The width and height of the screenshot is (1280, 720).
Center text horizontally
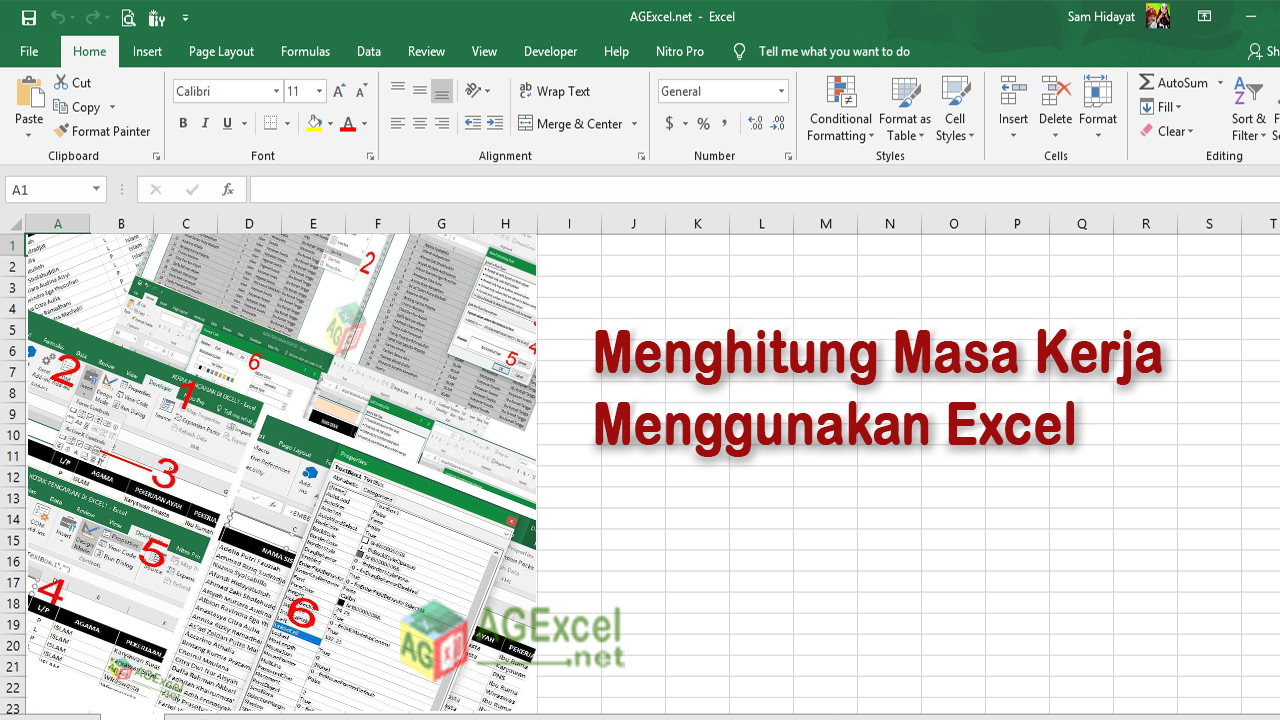click(420, 124)
